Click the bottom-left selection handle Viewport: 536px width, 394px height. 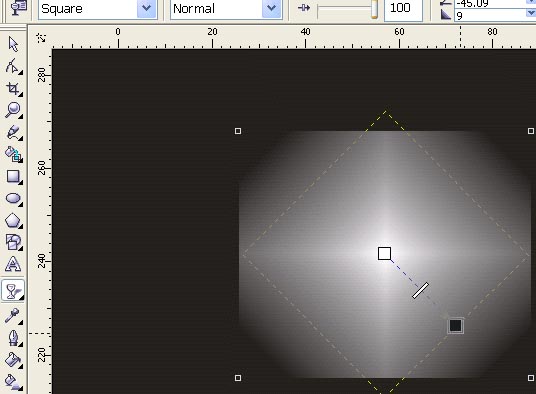pos(238,378)
